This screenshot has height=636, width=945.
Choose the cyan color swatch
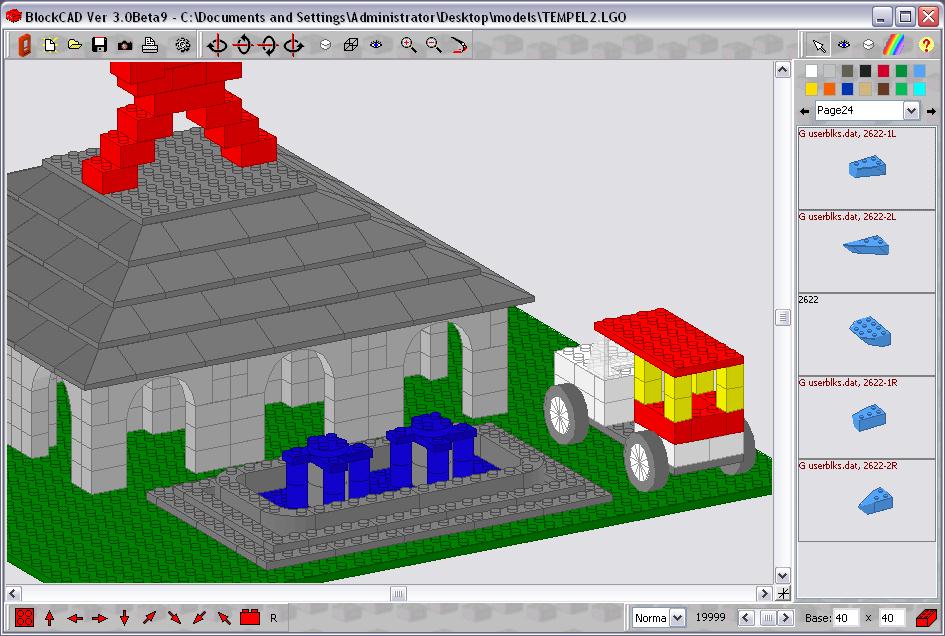pyautogui.click(x=919, y=89)
